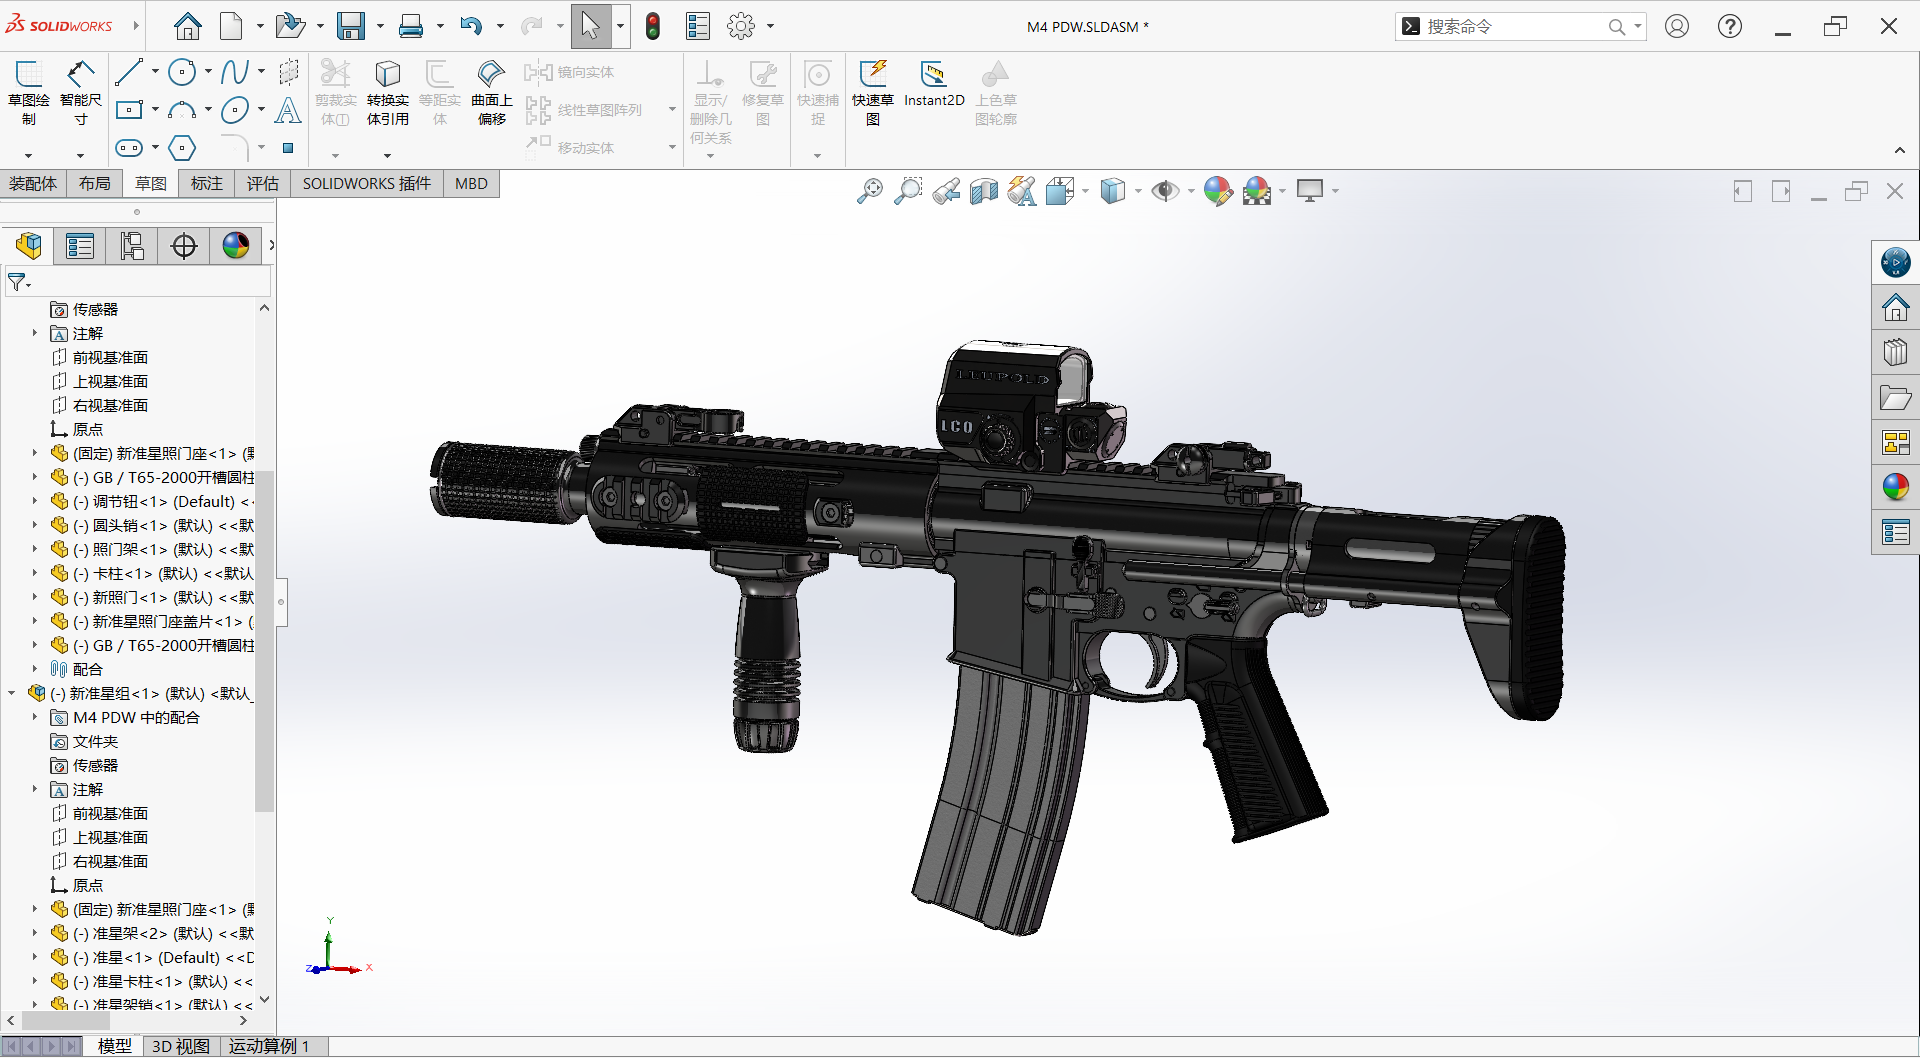
Task: Open SOLIDWORKS Resources home task pane
Action: 1895,307
